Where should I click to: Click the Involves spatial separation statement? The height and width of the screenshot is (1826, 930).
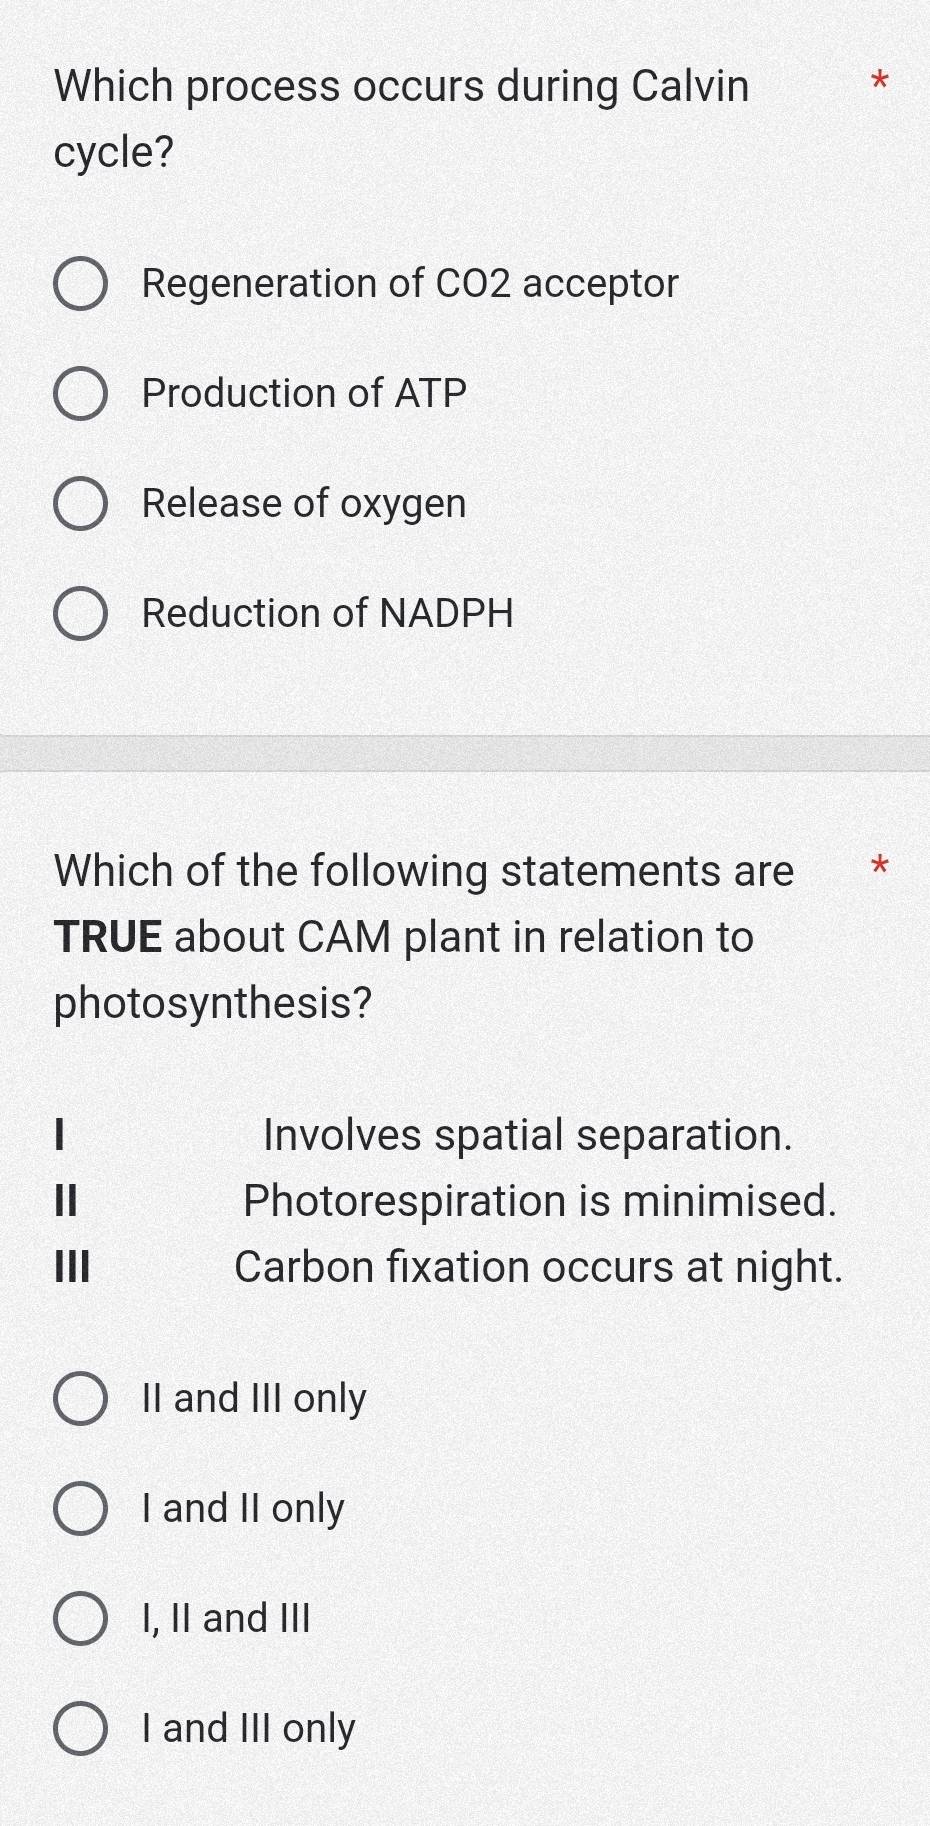point(528,1136)
